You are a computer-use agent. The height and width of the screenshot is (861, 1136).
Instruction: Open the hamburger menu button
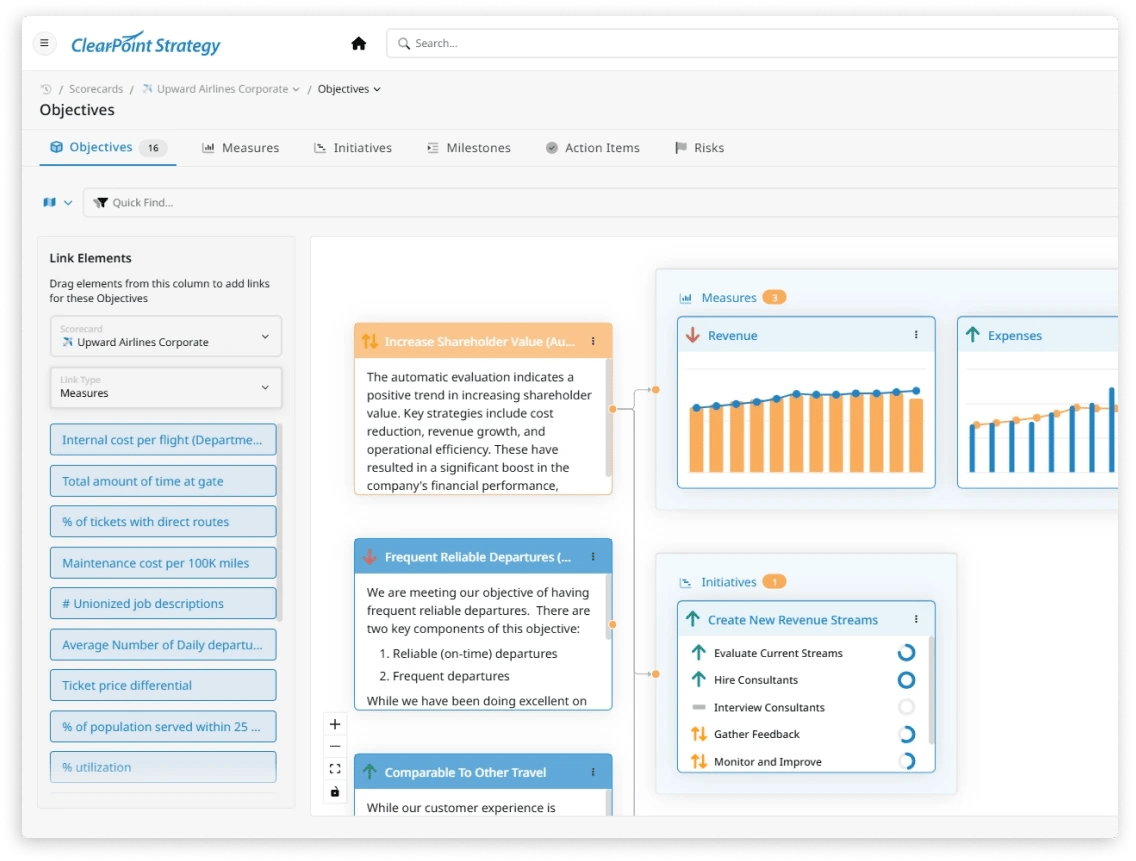[44, 43]
